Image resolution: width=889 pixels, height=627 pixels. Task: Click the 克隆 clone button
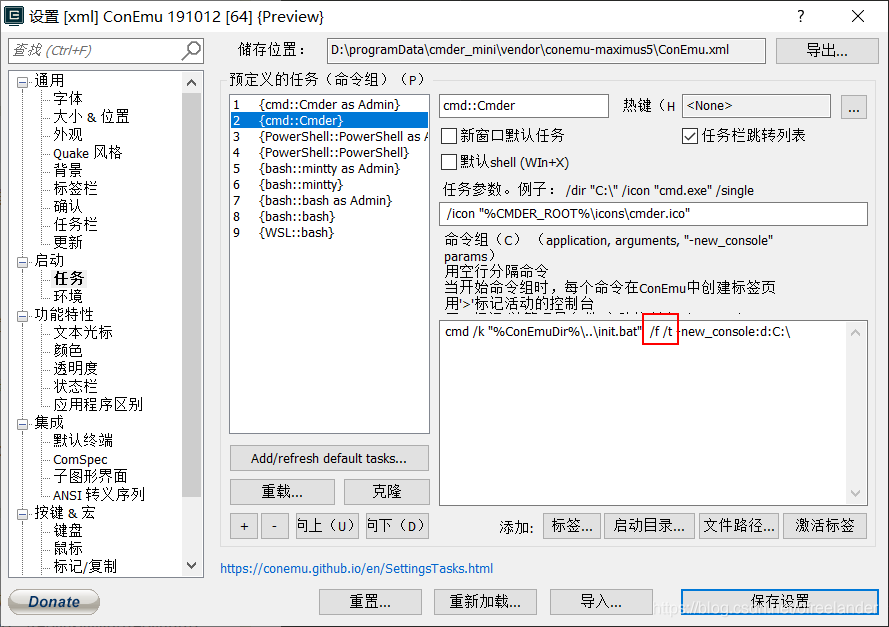[x=387, y=492]
